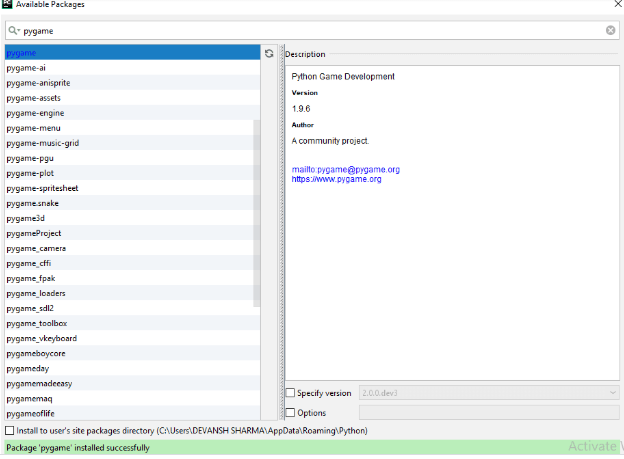Select the pygame_sdl2 package
The height and width of the screenshot is (459, 624).
[x=133, y=309]
